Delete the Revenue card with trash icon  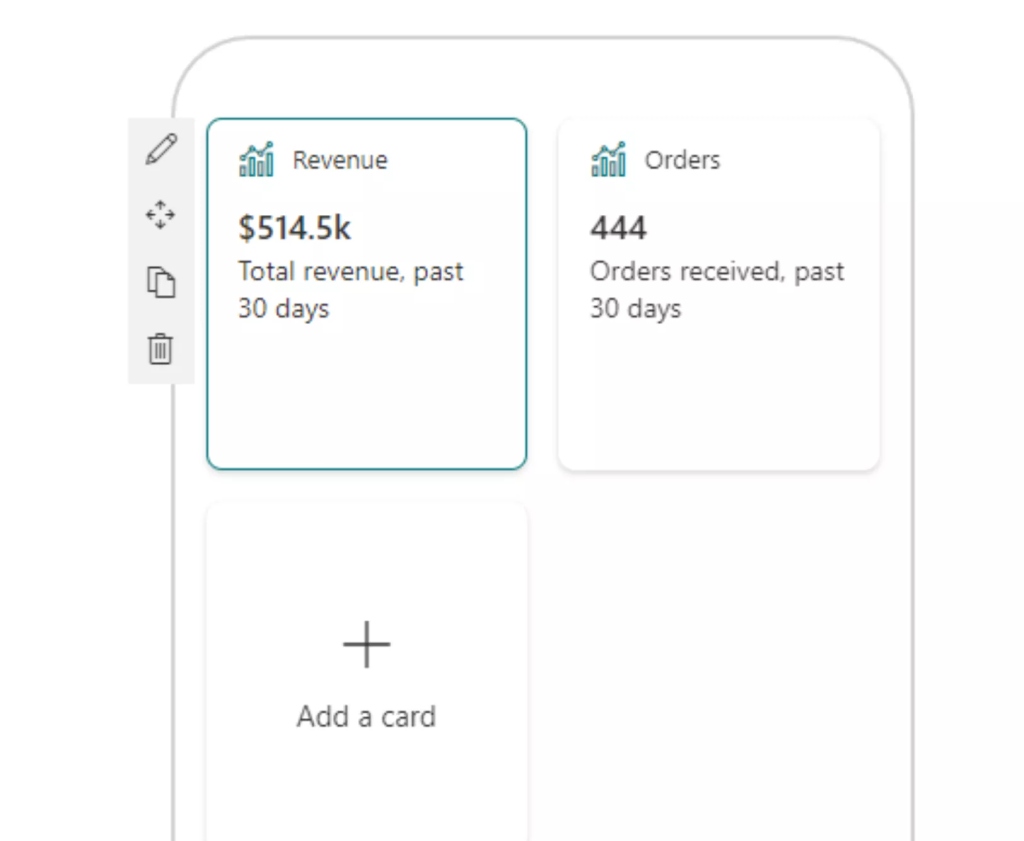point(161,349)
